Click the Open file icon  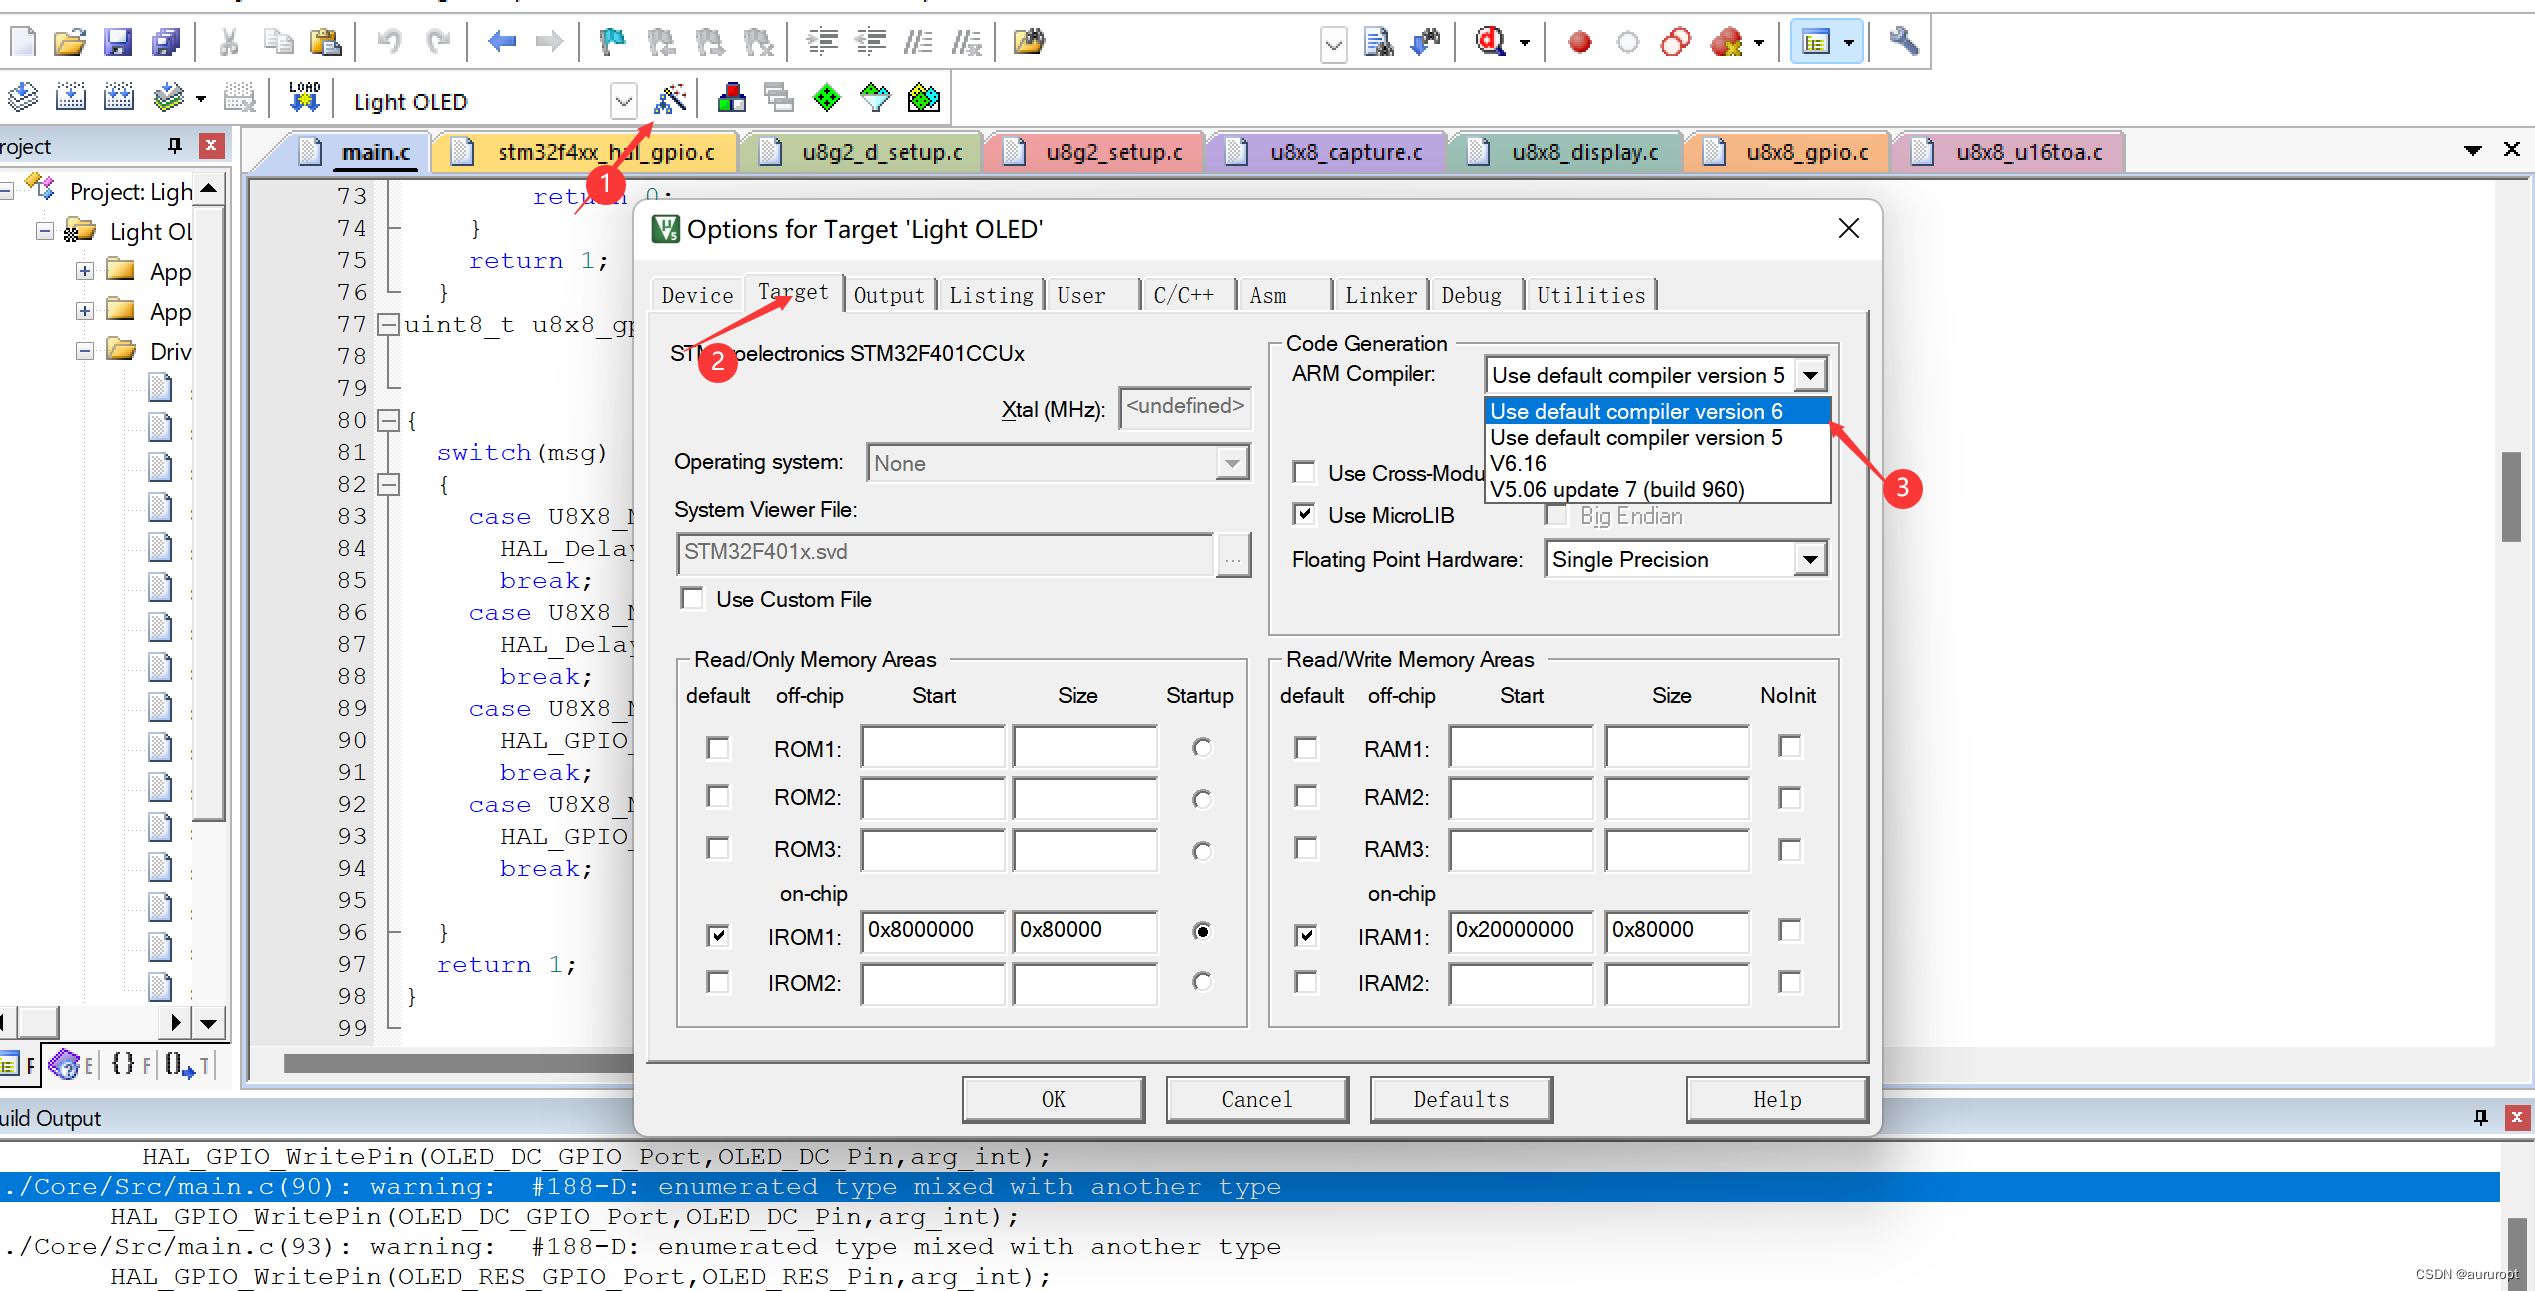70,42
